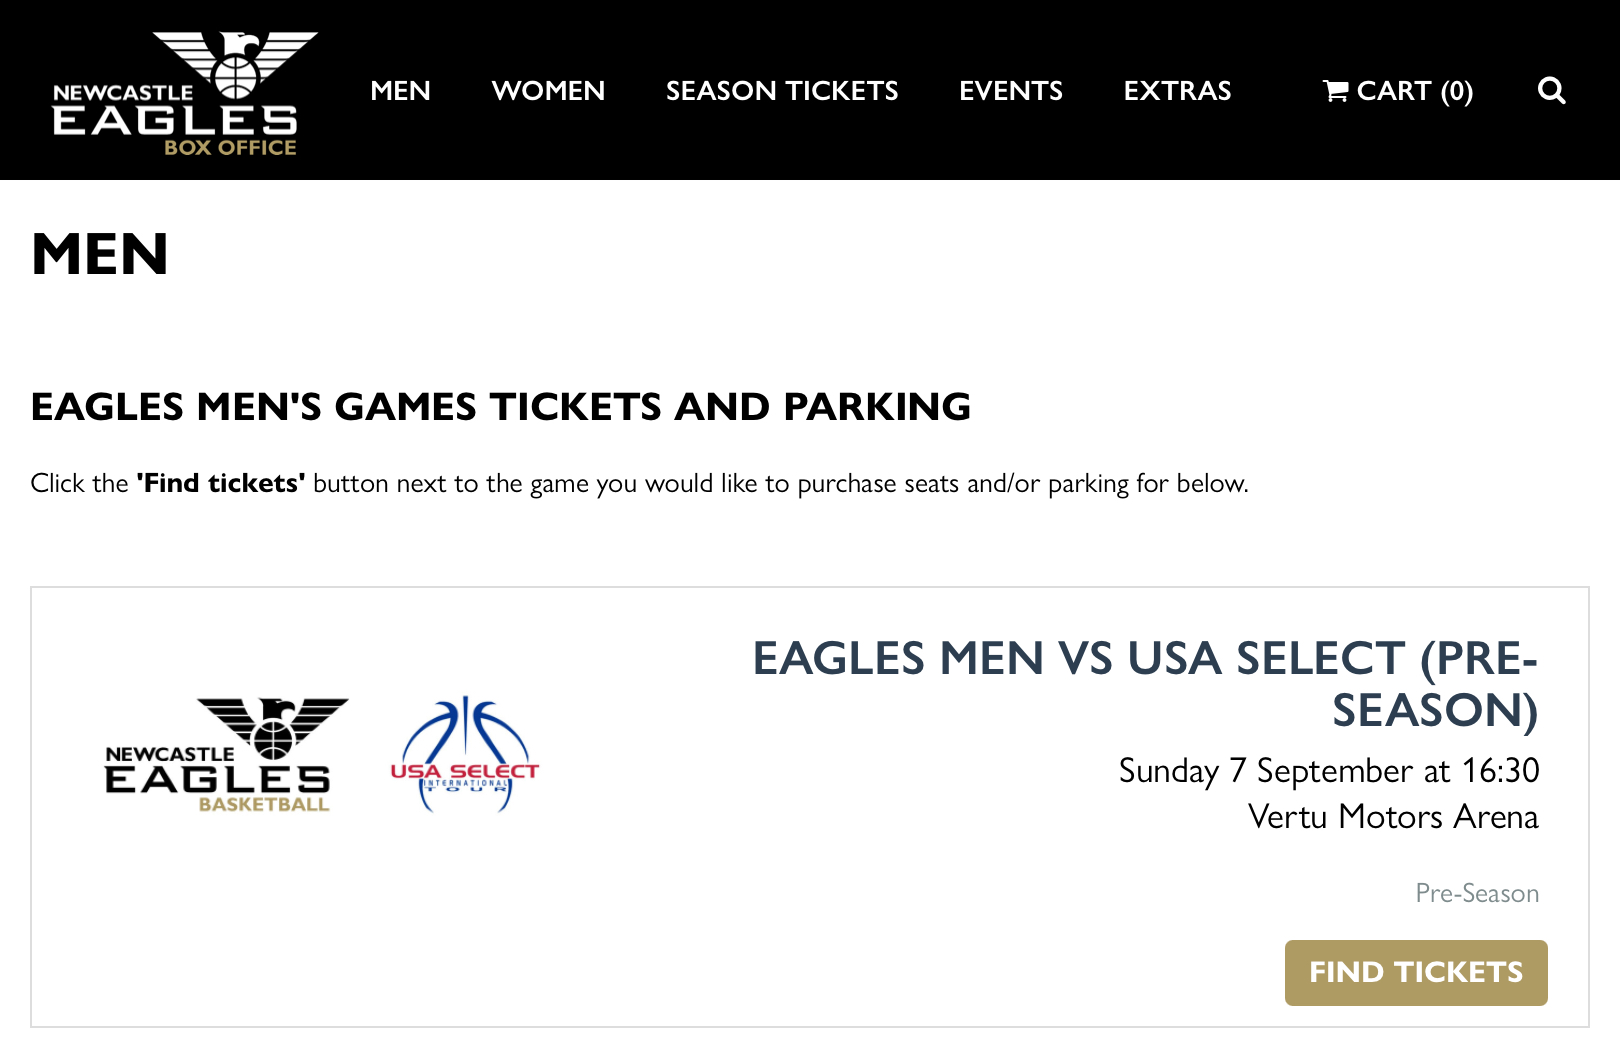1620x1043 pixels.
Task: Open the MEN navigation menu item
Action: click(x=400, y=91)
